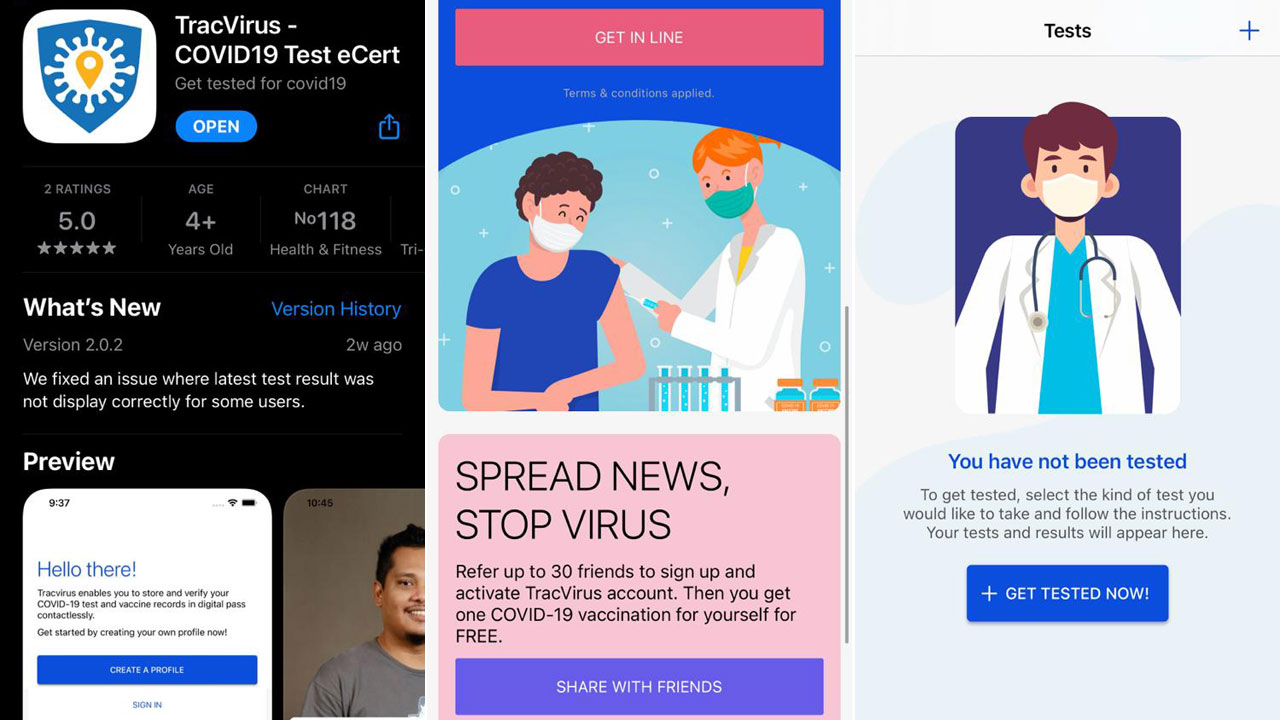This screenshot has height=720, width=1280.
Task: Click the middle panel vertical scrollbar
Action: click(848, 475)
